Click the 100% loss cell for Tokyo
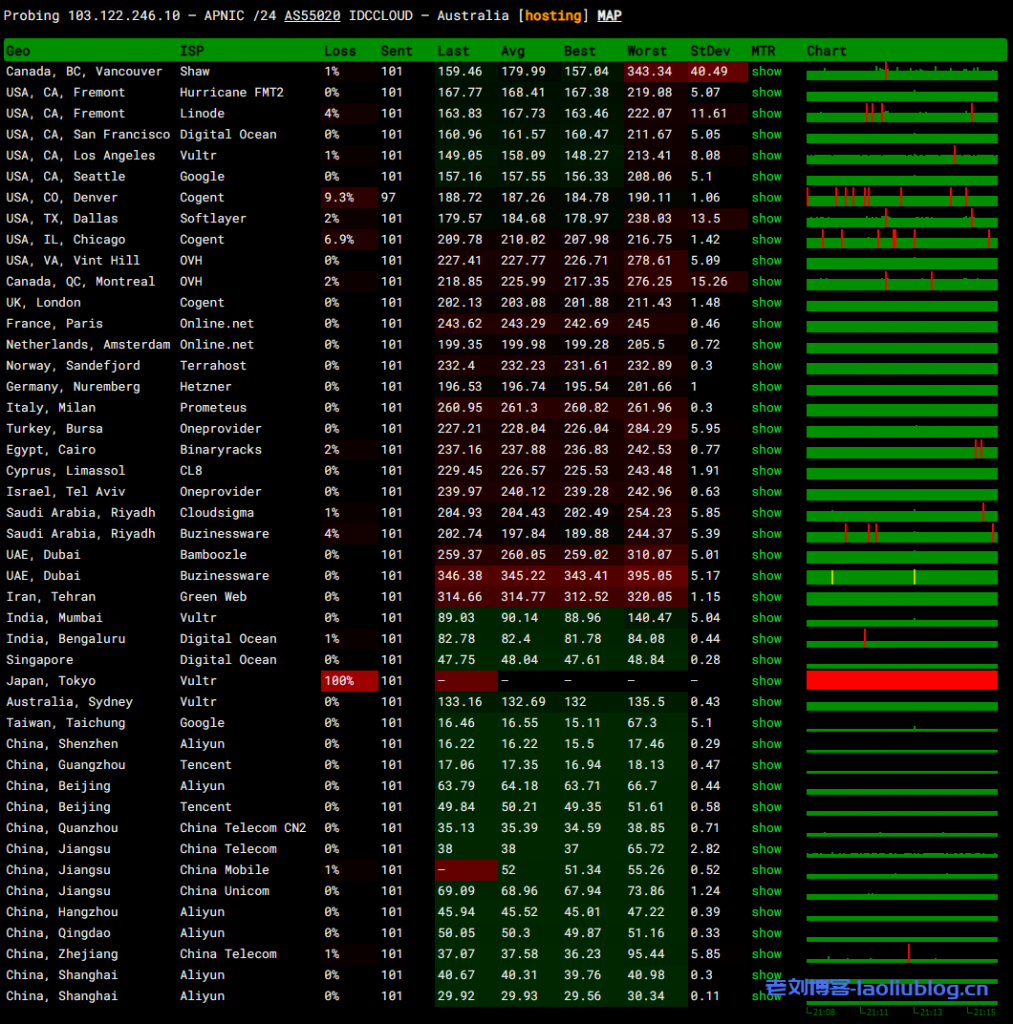The image size is (1013, 1024). click(349, 681)
